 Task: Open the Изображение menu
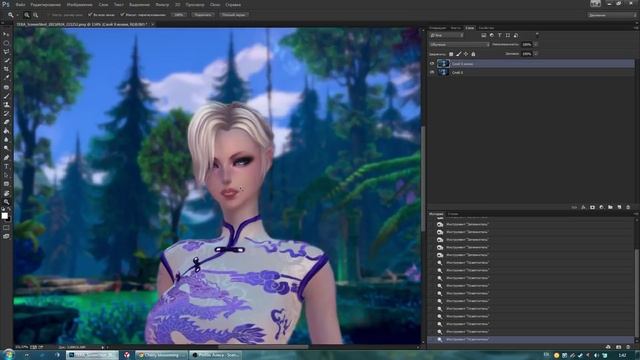(x=79, y=5)
